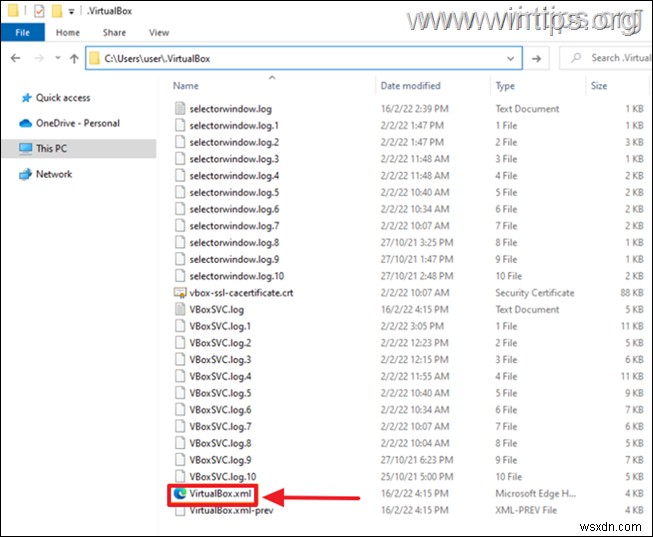
Task: Sort by Size column header
Action: point(599,86)
